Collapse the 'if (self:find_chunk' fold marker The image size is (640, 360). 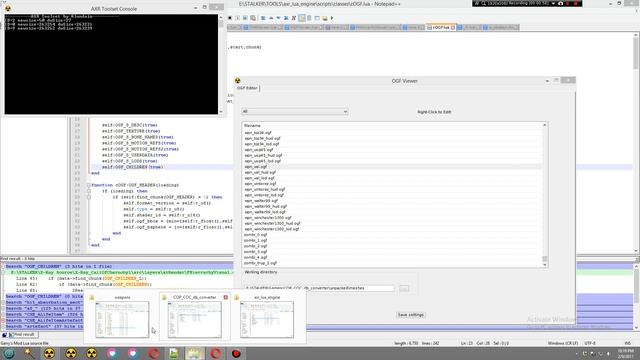coord(89,197)
